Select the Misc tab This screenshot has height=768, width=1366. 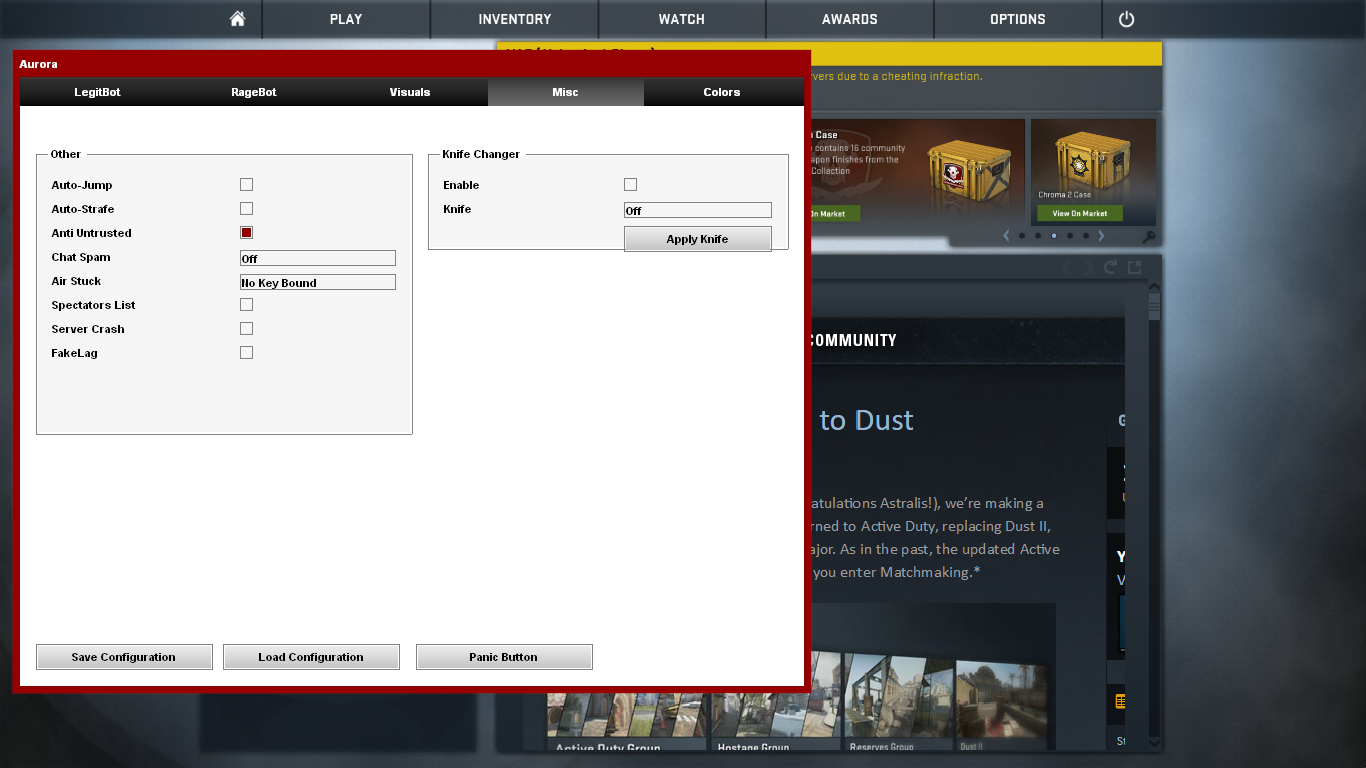566,92
